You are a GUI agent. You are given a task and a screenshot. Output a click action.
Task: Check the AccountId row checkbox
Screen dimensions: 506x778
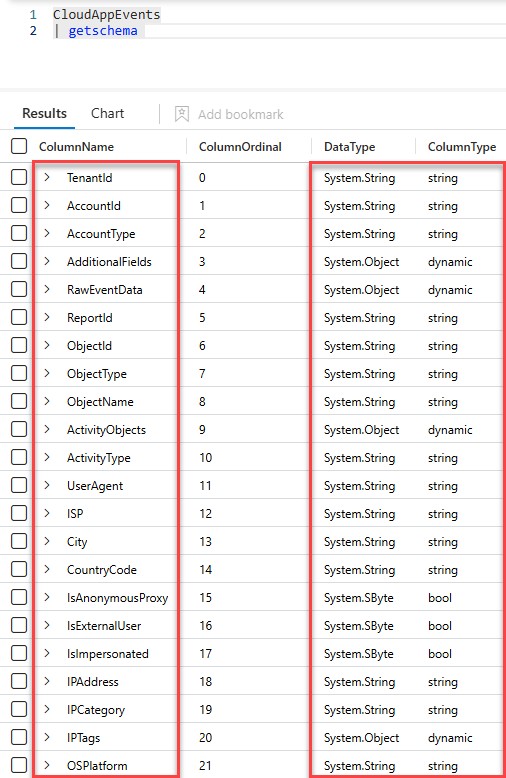[19, 205]
